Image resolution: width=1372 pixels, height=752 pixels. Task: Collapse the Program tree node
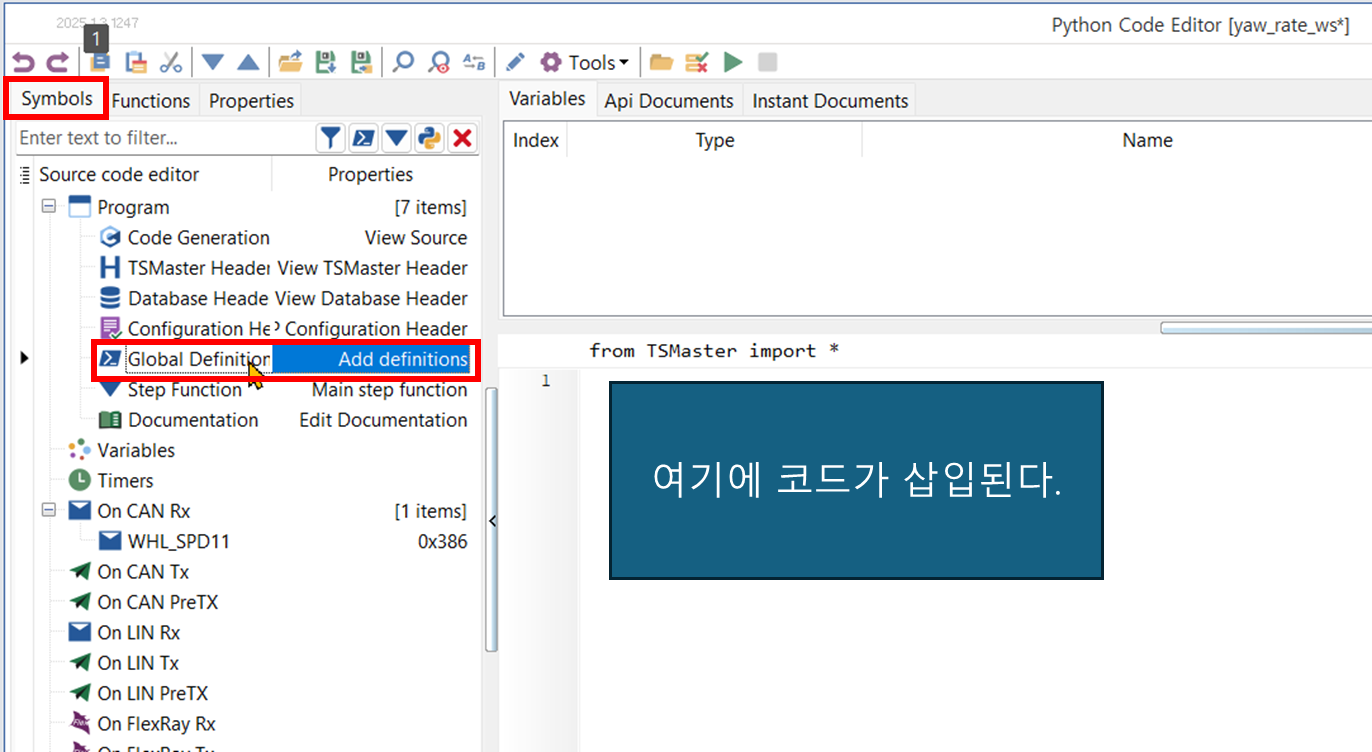[x=48, y=207]
